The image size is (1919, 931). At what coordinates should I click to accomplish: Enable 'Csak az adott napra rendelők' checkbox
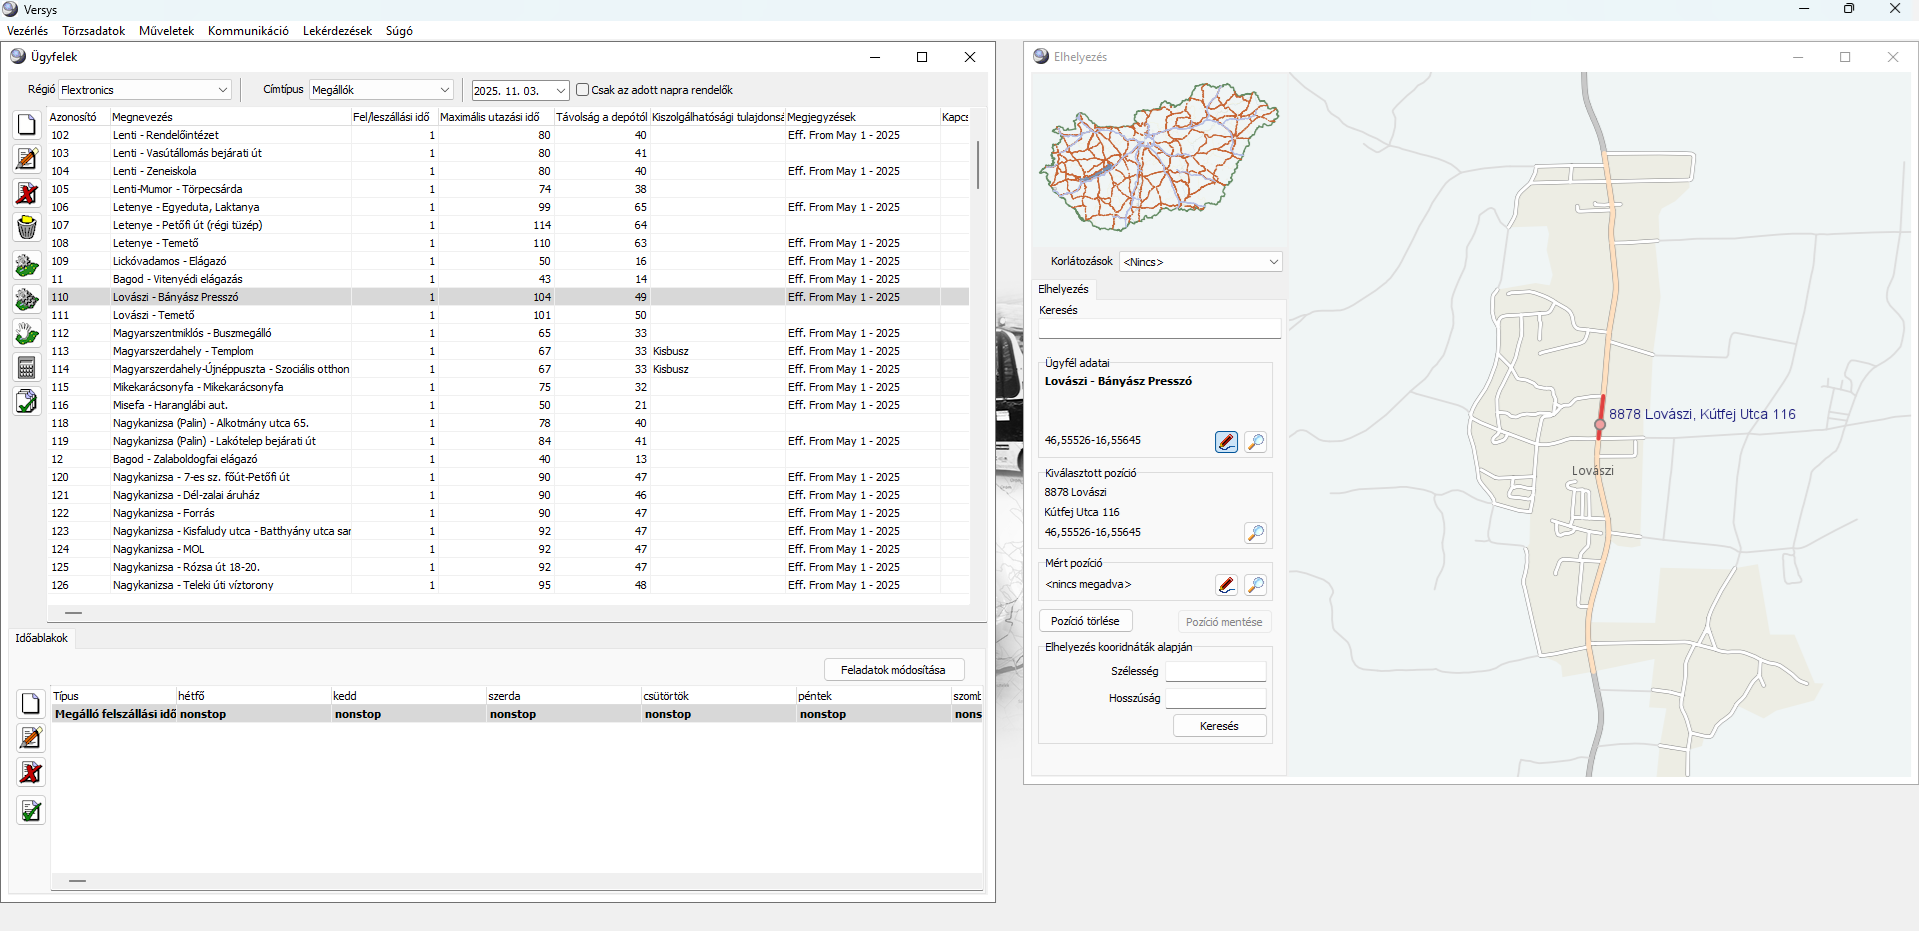pyautogui.click(x=582, y=90)
